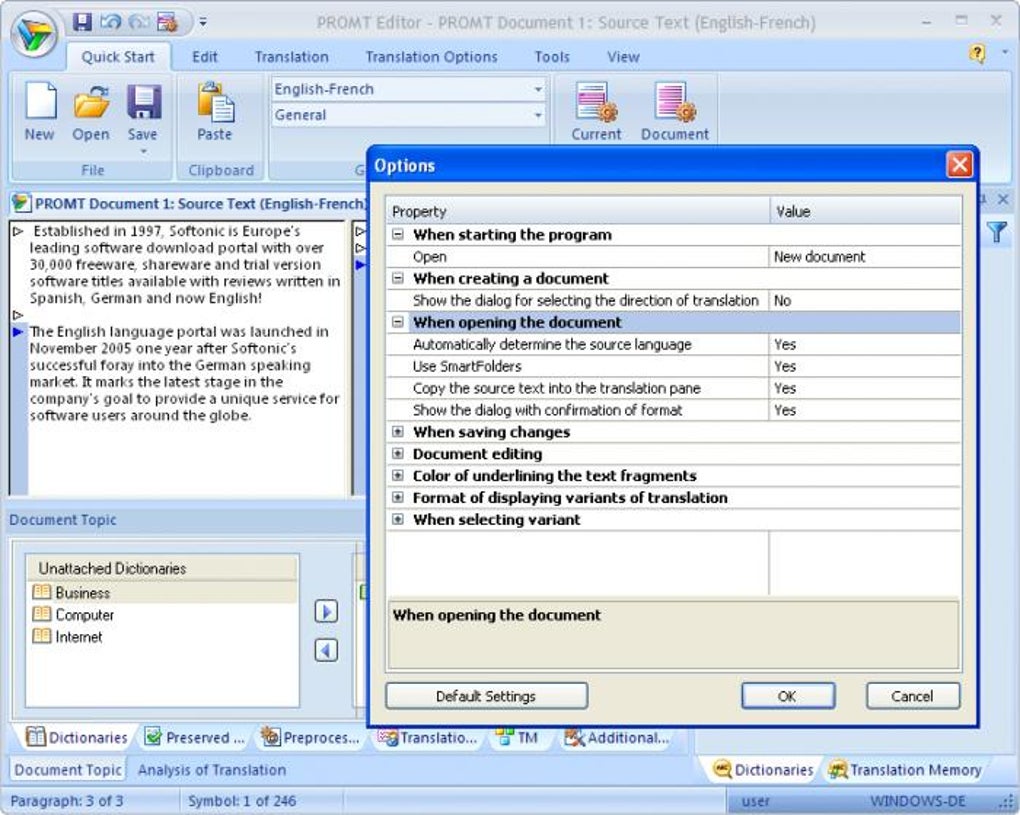Open the Tools ribbon tab
Image resolution: width=1020 pixels, height=815 pixels.
552,57
